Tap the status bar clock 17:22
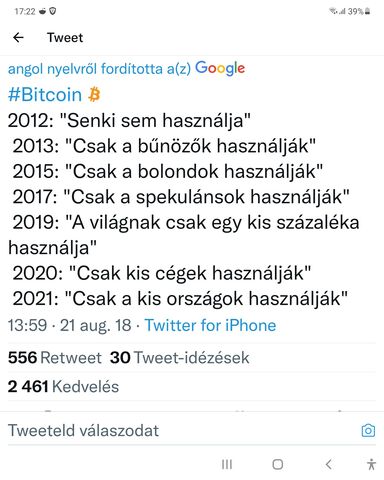 [x=25, y=11]
